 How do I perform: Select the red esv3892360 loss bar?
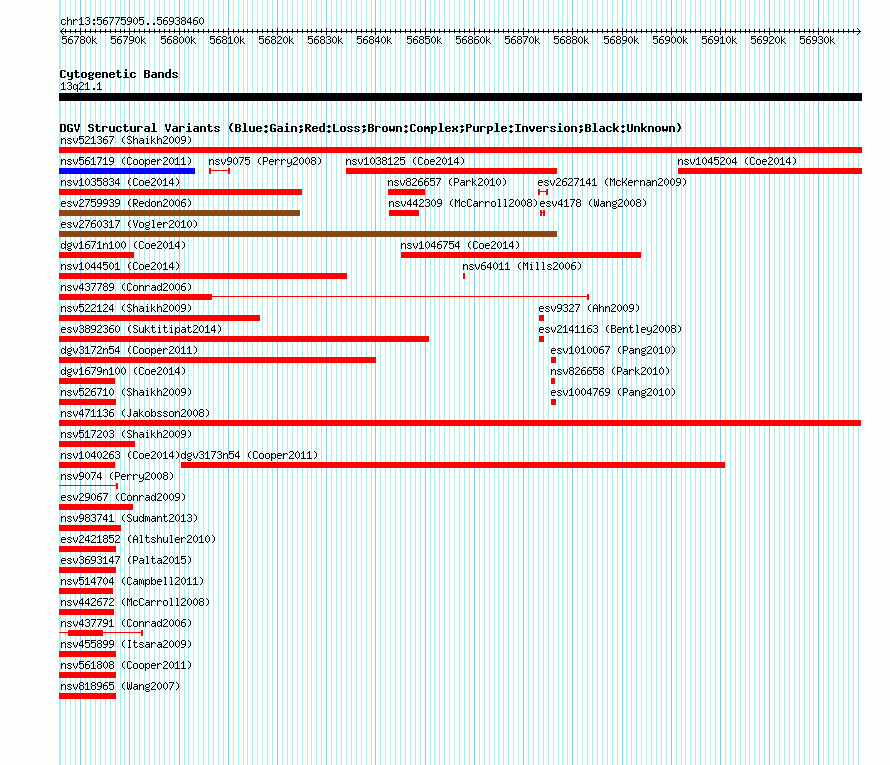(x=244, y=339)
